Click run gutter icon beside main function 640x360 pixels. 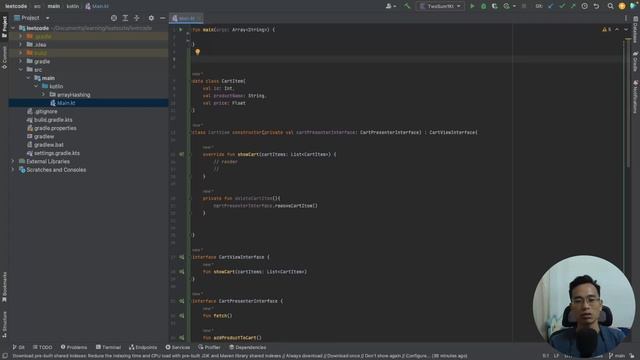[x=181, y=30]
